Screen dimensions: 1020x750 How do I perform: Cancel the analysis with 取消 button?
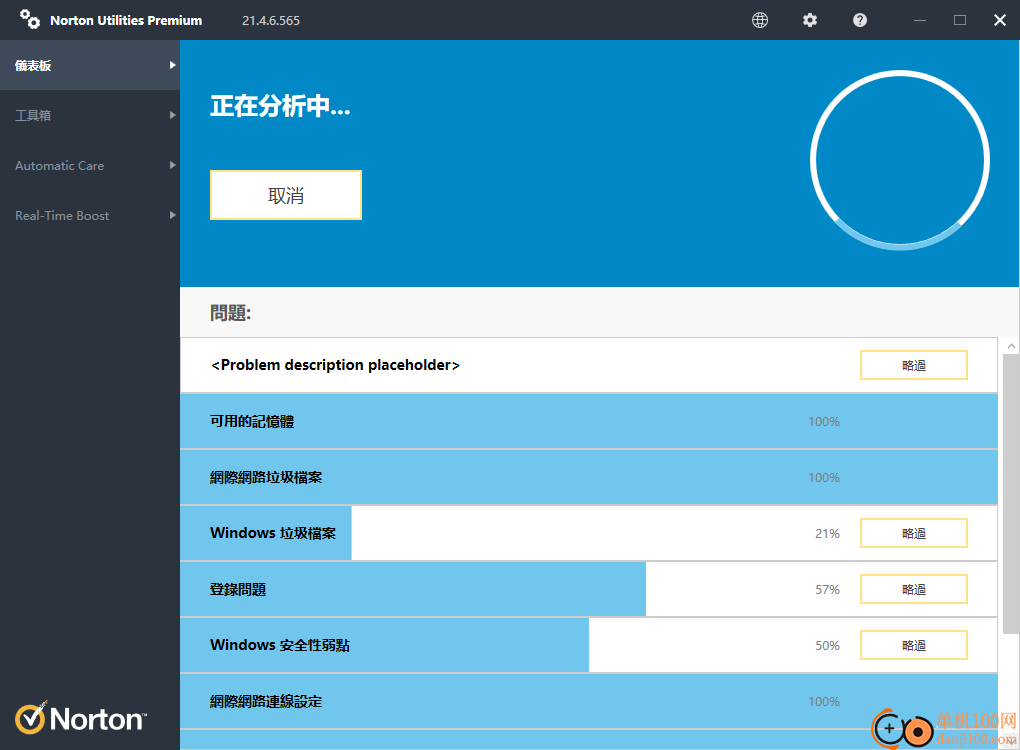point(286,195)
